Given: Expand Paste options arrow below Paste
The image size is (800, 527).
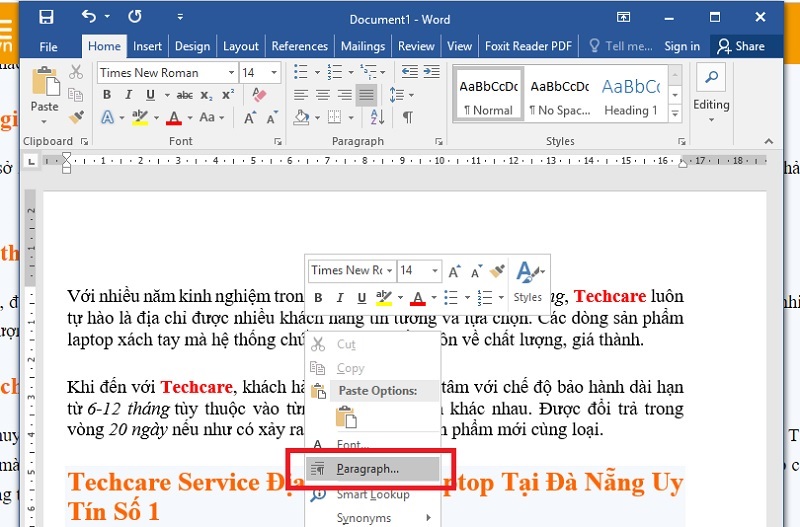Looking at the screenshot, I should click(x=44, y=121).
